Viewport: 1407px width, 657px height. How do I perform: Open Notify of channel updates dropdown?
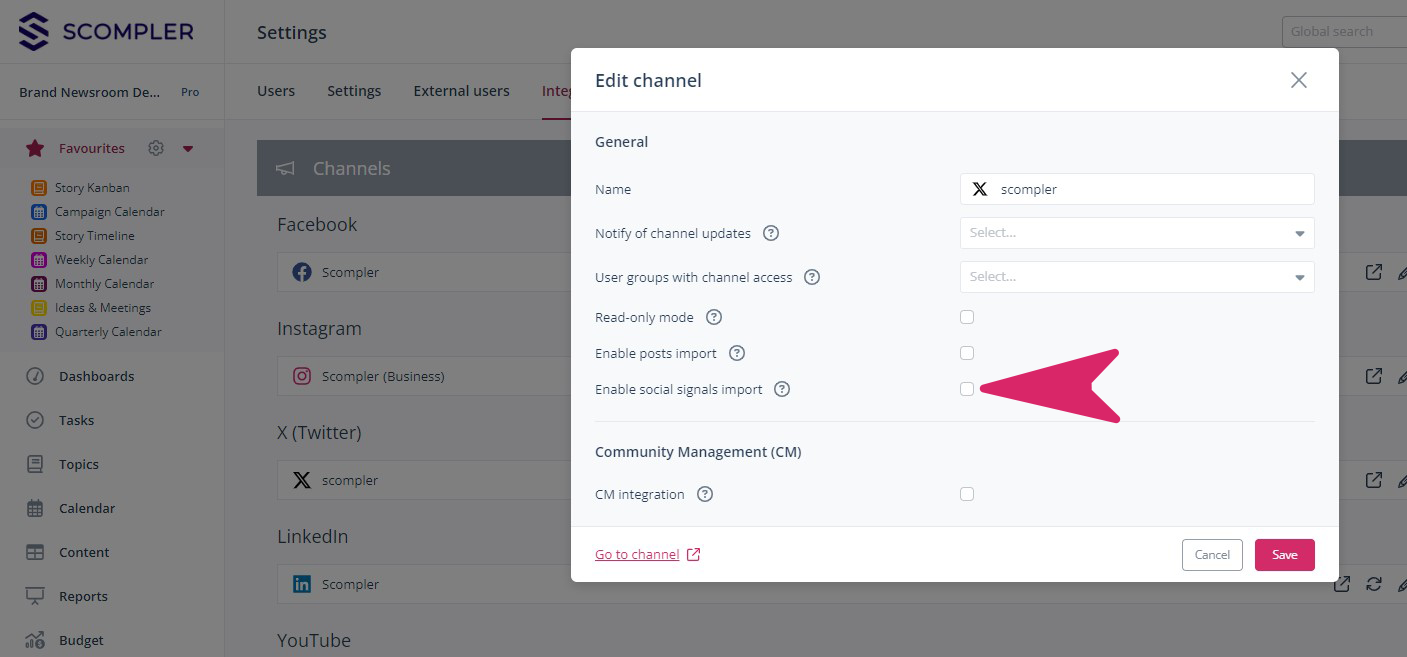(x=1136, y=233)
